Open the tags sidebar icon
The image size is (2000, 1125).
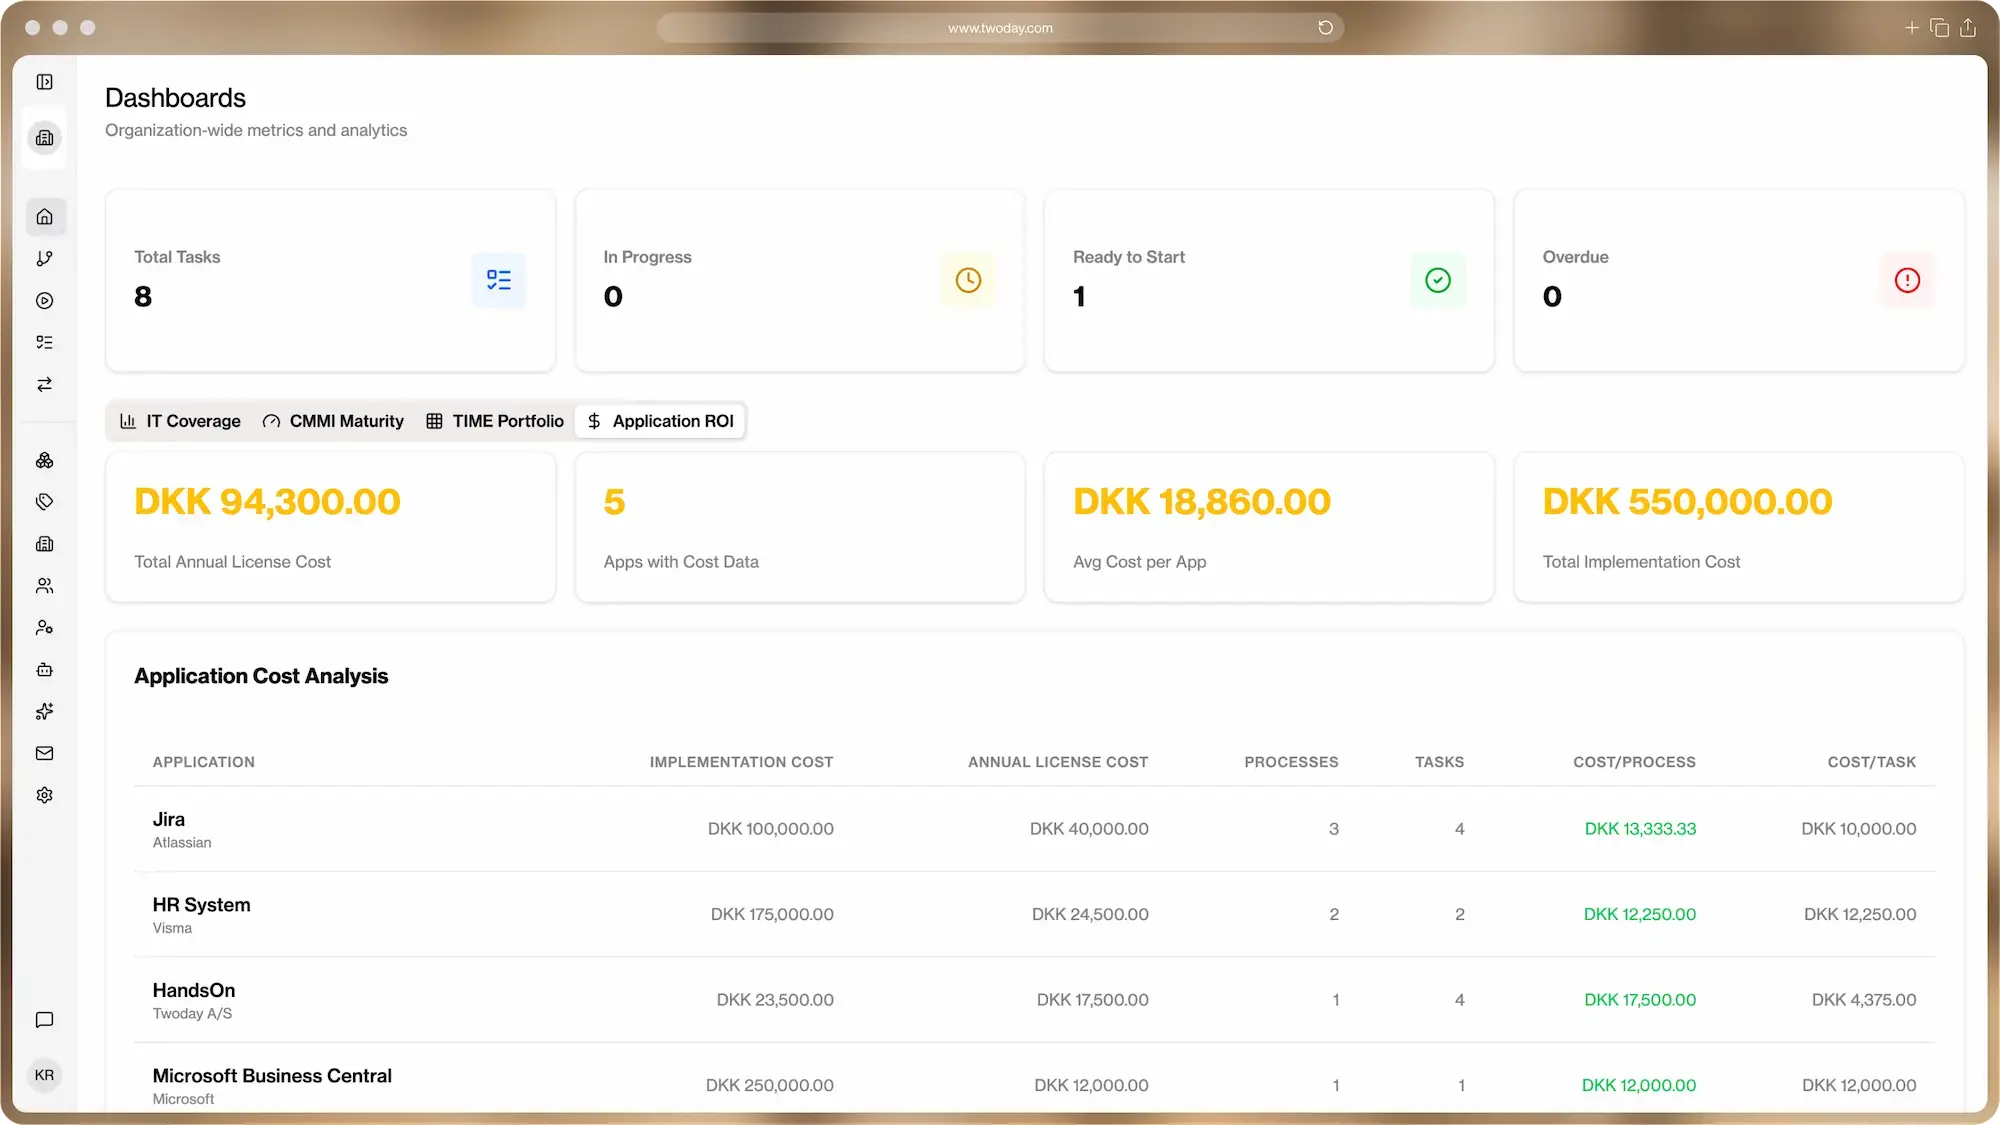point(45,502)
